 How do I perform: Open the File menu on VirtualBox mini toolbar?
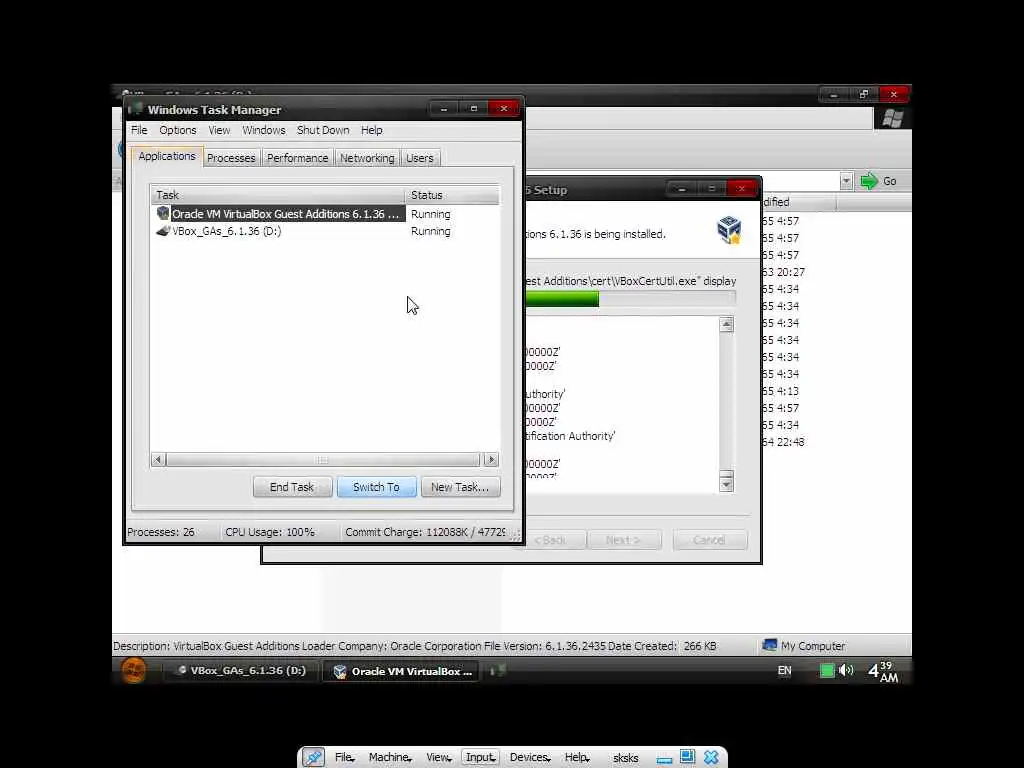[344, 758]
